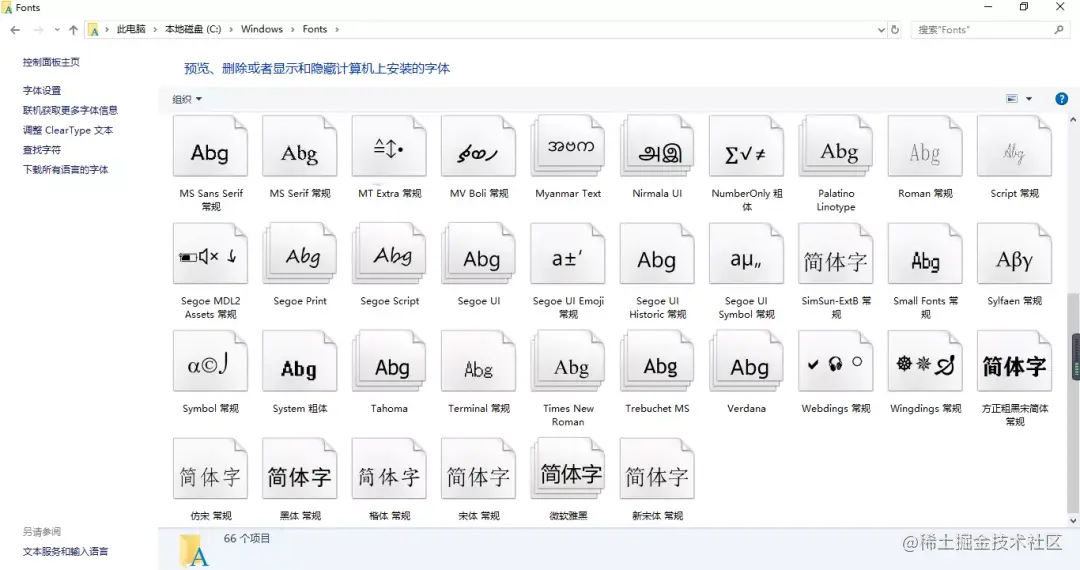1080x570 pixels.
Task: Select the Verdana font family
Action: coord(747,361)
